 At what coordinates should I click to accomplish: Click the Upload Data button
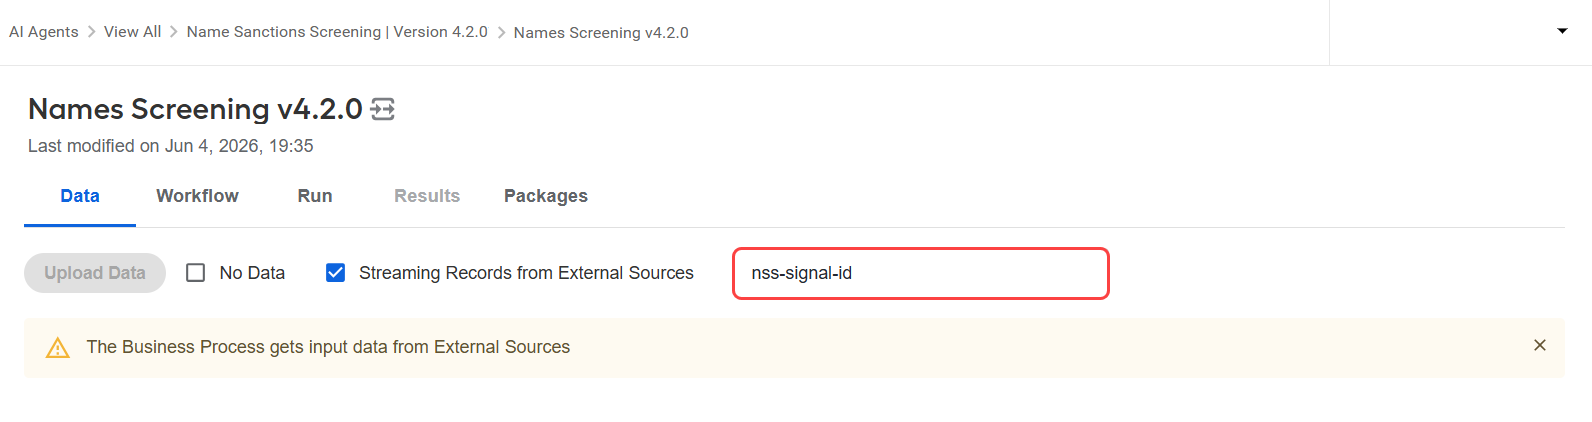click(x=95, y=273)
